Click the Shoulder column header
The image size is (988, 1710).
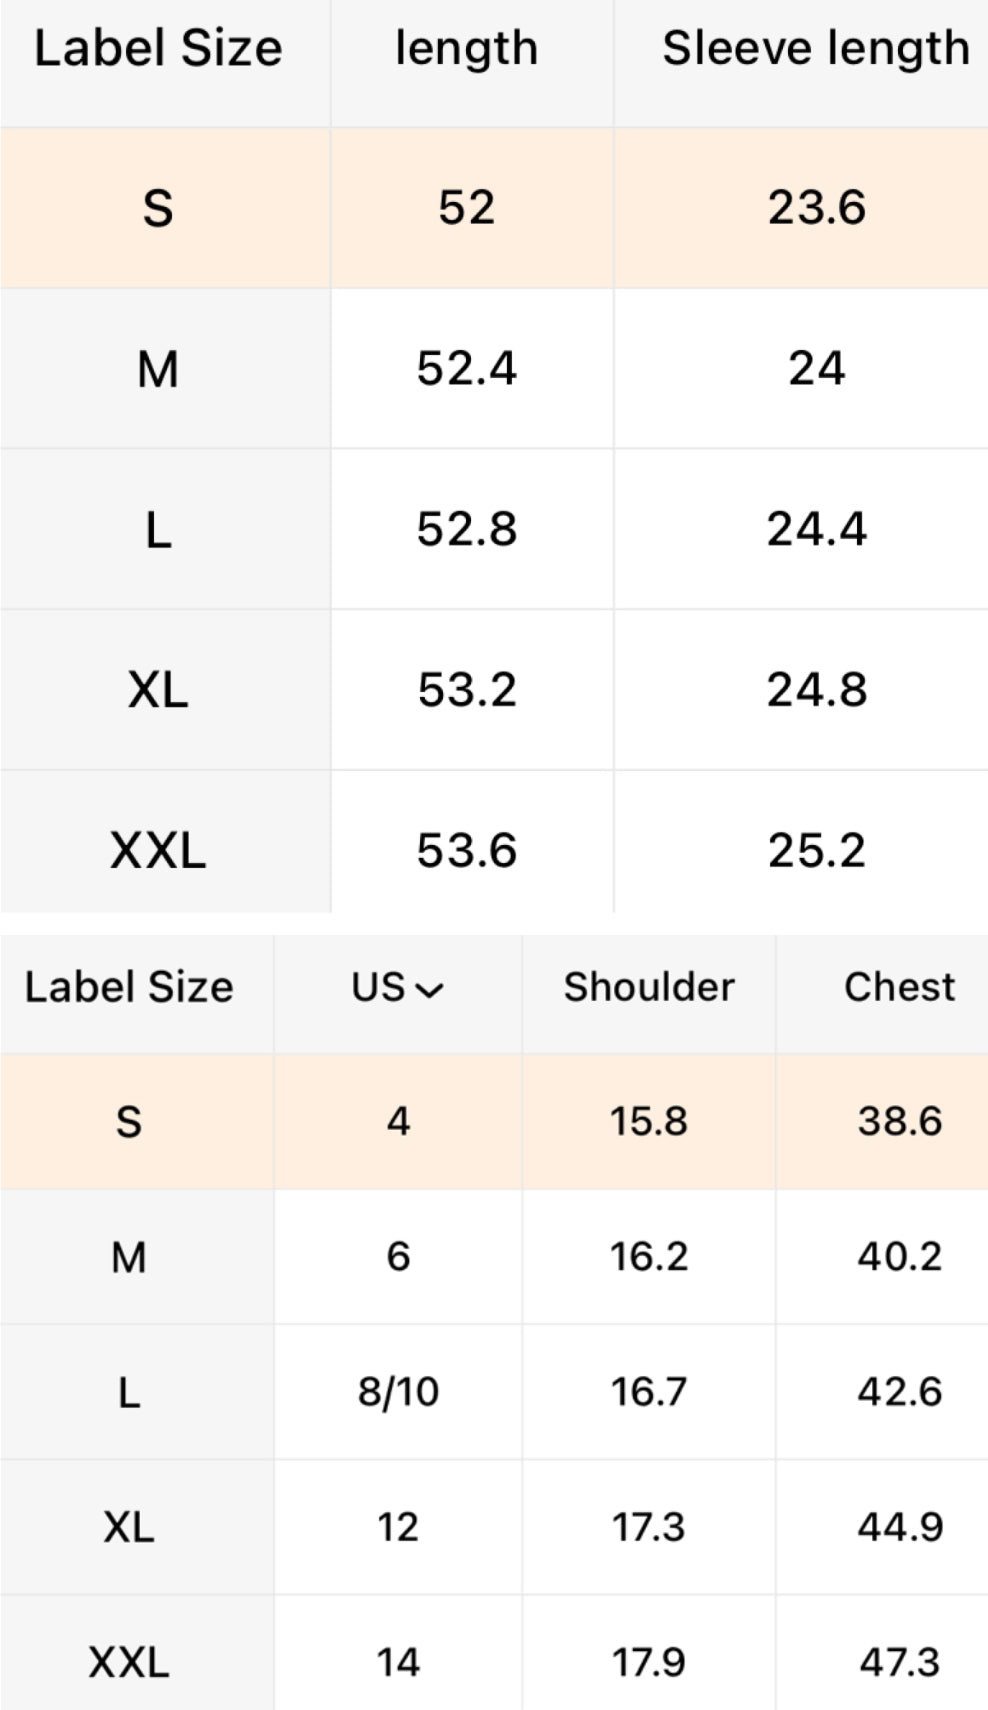pos(649,988)
